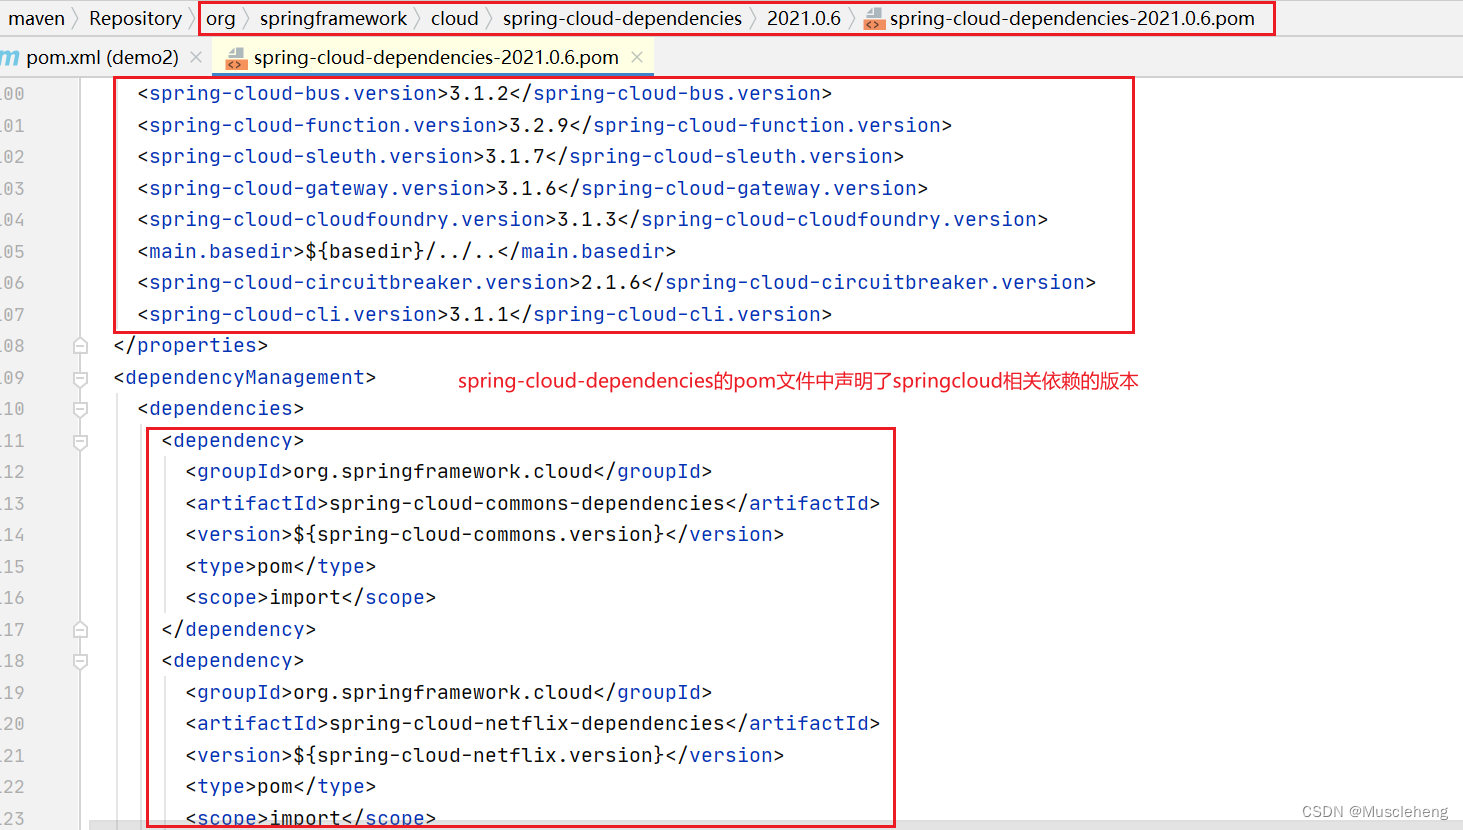Click groupId line above spring-cloud-commons-dependencies
This screenshot has height=830, width=1463.
448,471
